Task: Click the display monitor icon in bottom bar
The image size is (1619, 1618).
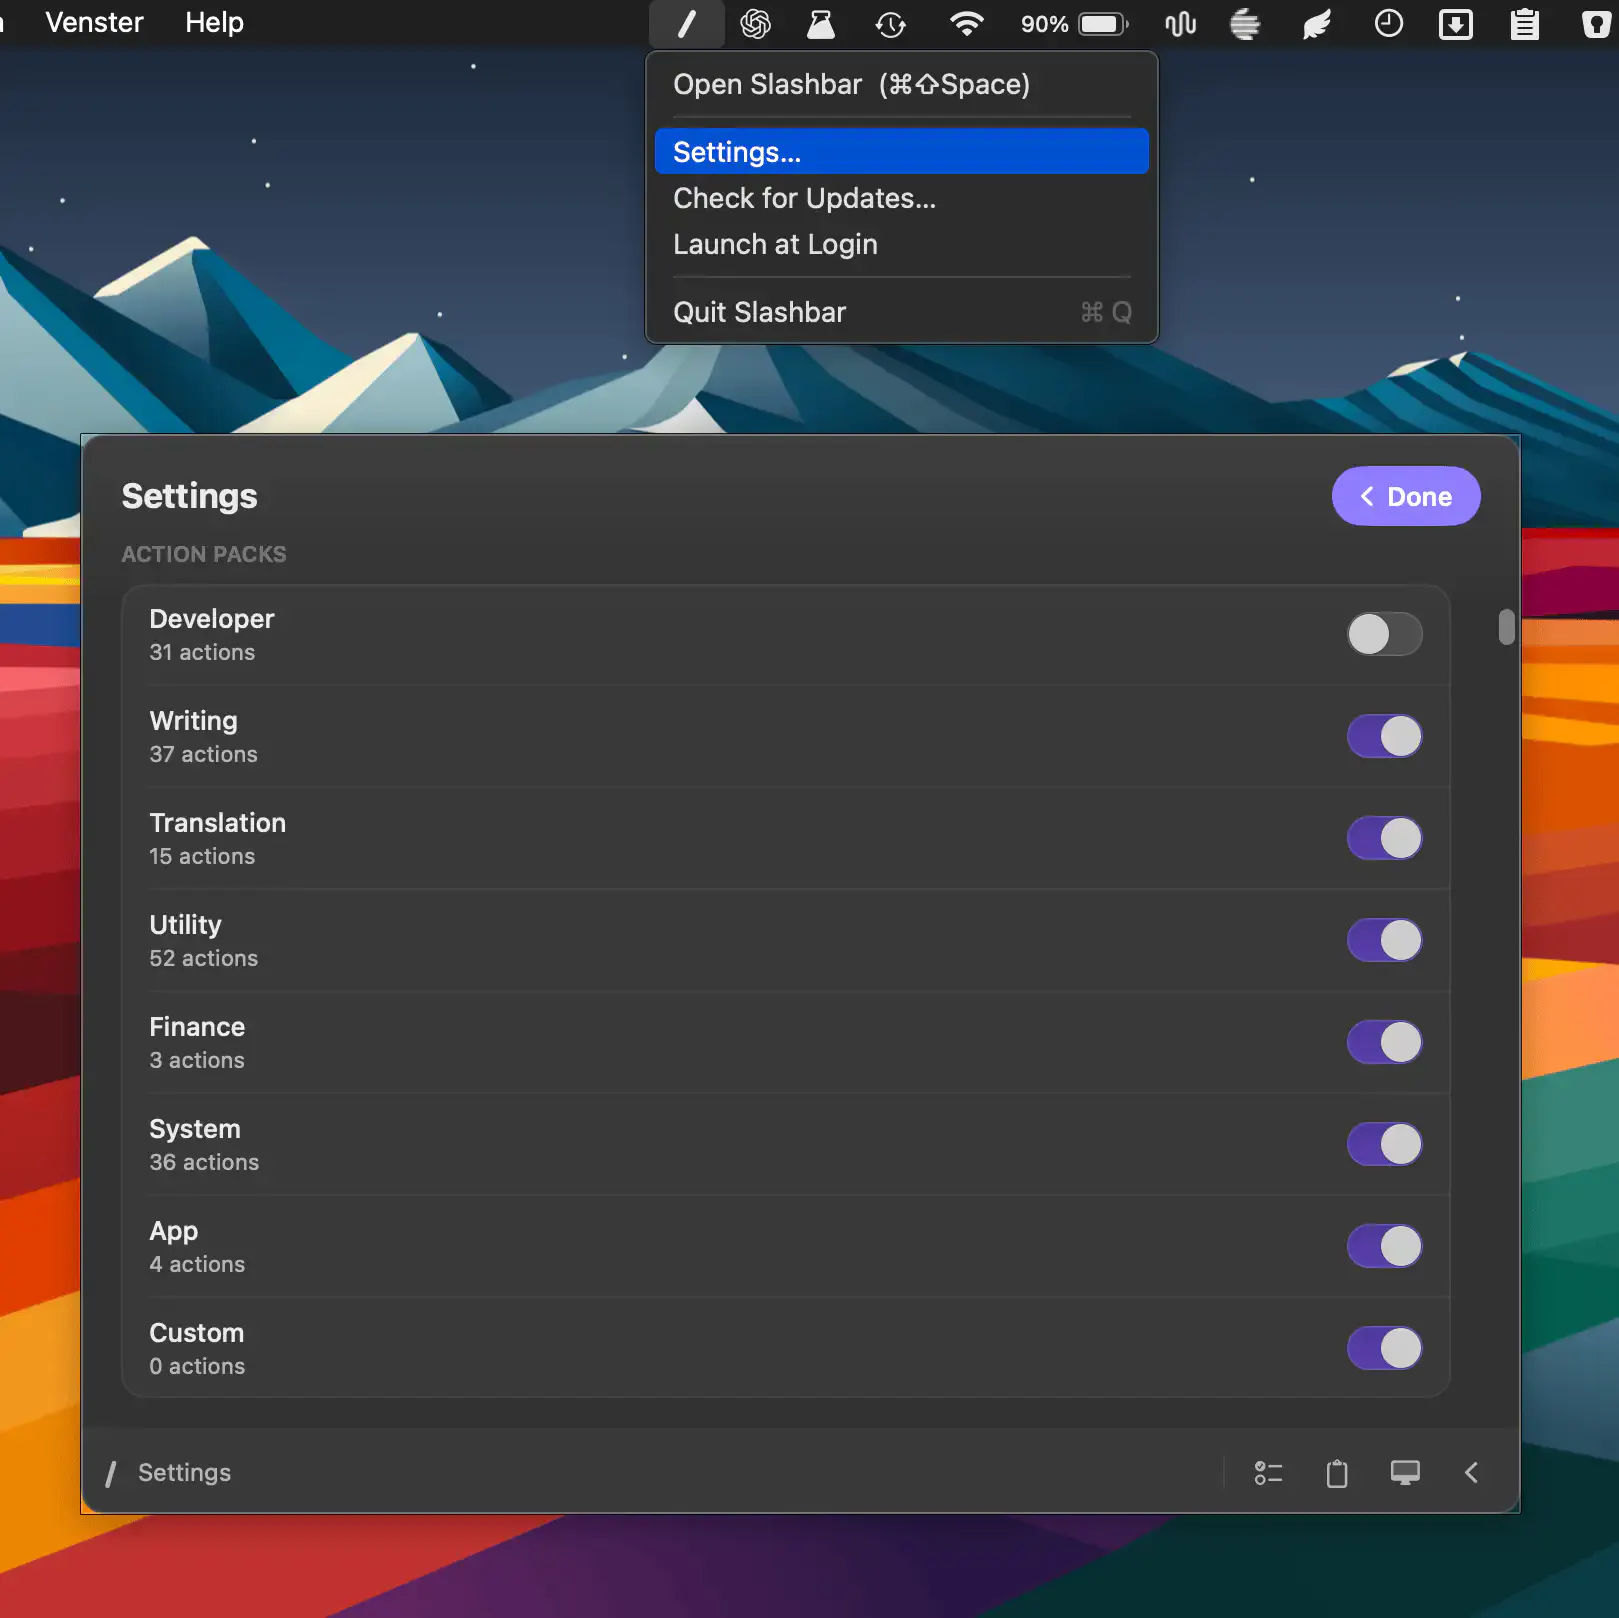Action: pos(1405,1473)
